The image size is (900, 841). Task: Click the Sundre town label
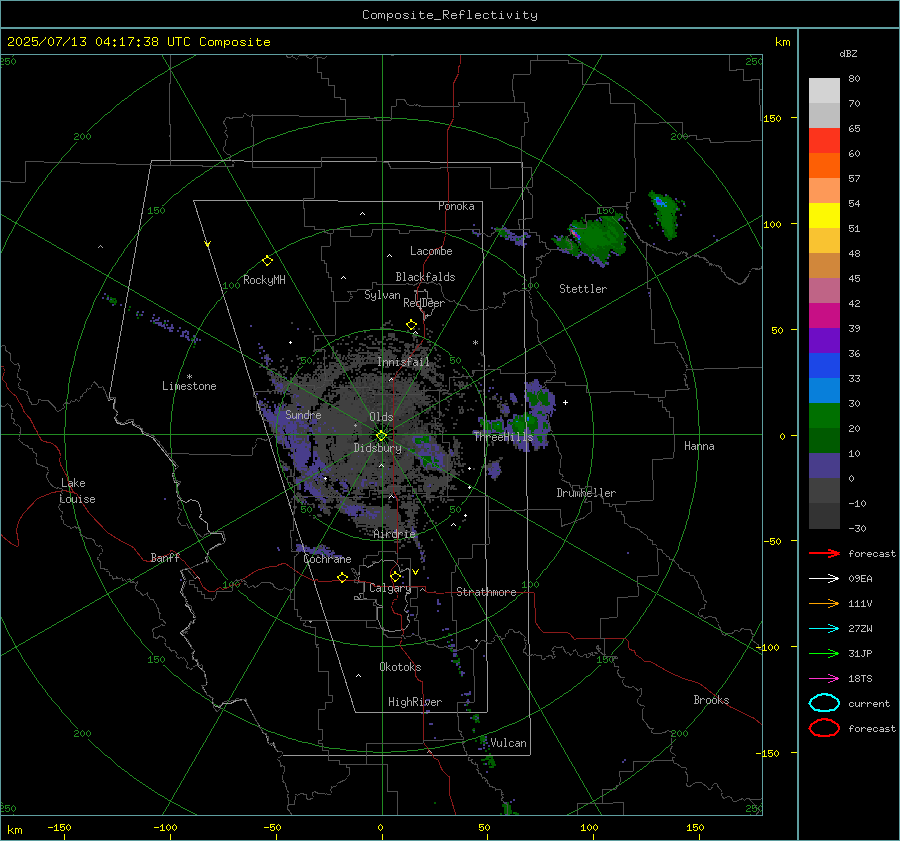click(303, 414)
